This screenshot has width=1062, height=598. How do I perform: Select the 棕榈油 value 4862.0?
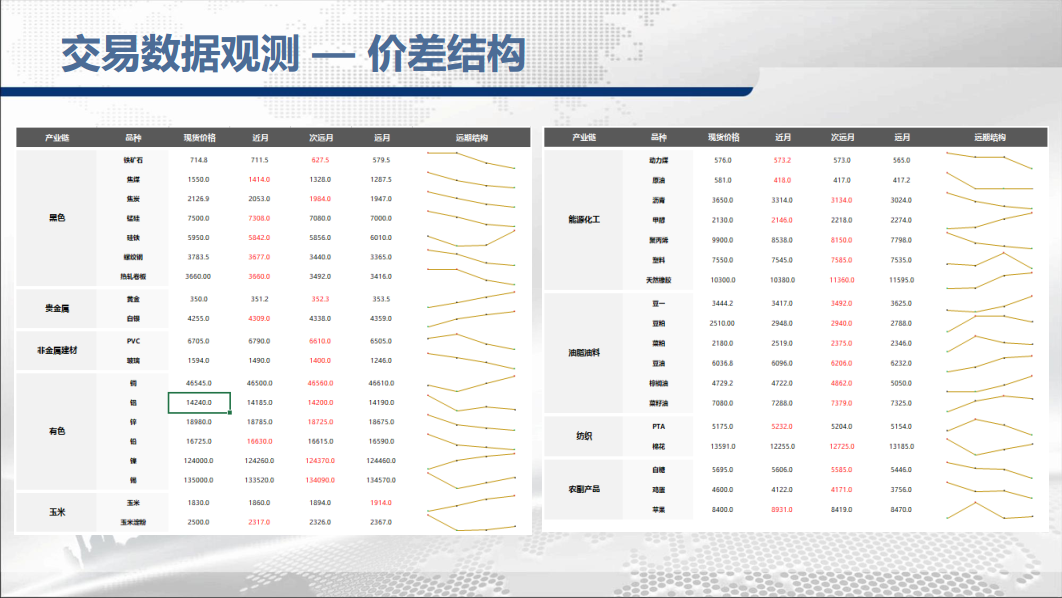(842, 383)
